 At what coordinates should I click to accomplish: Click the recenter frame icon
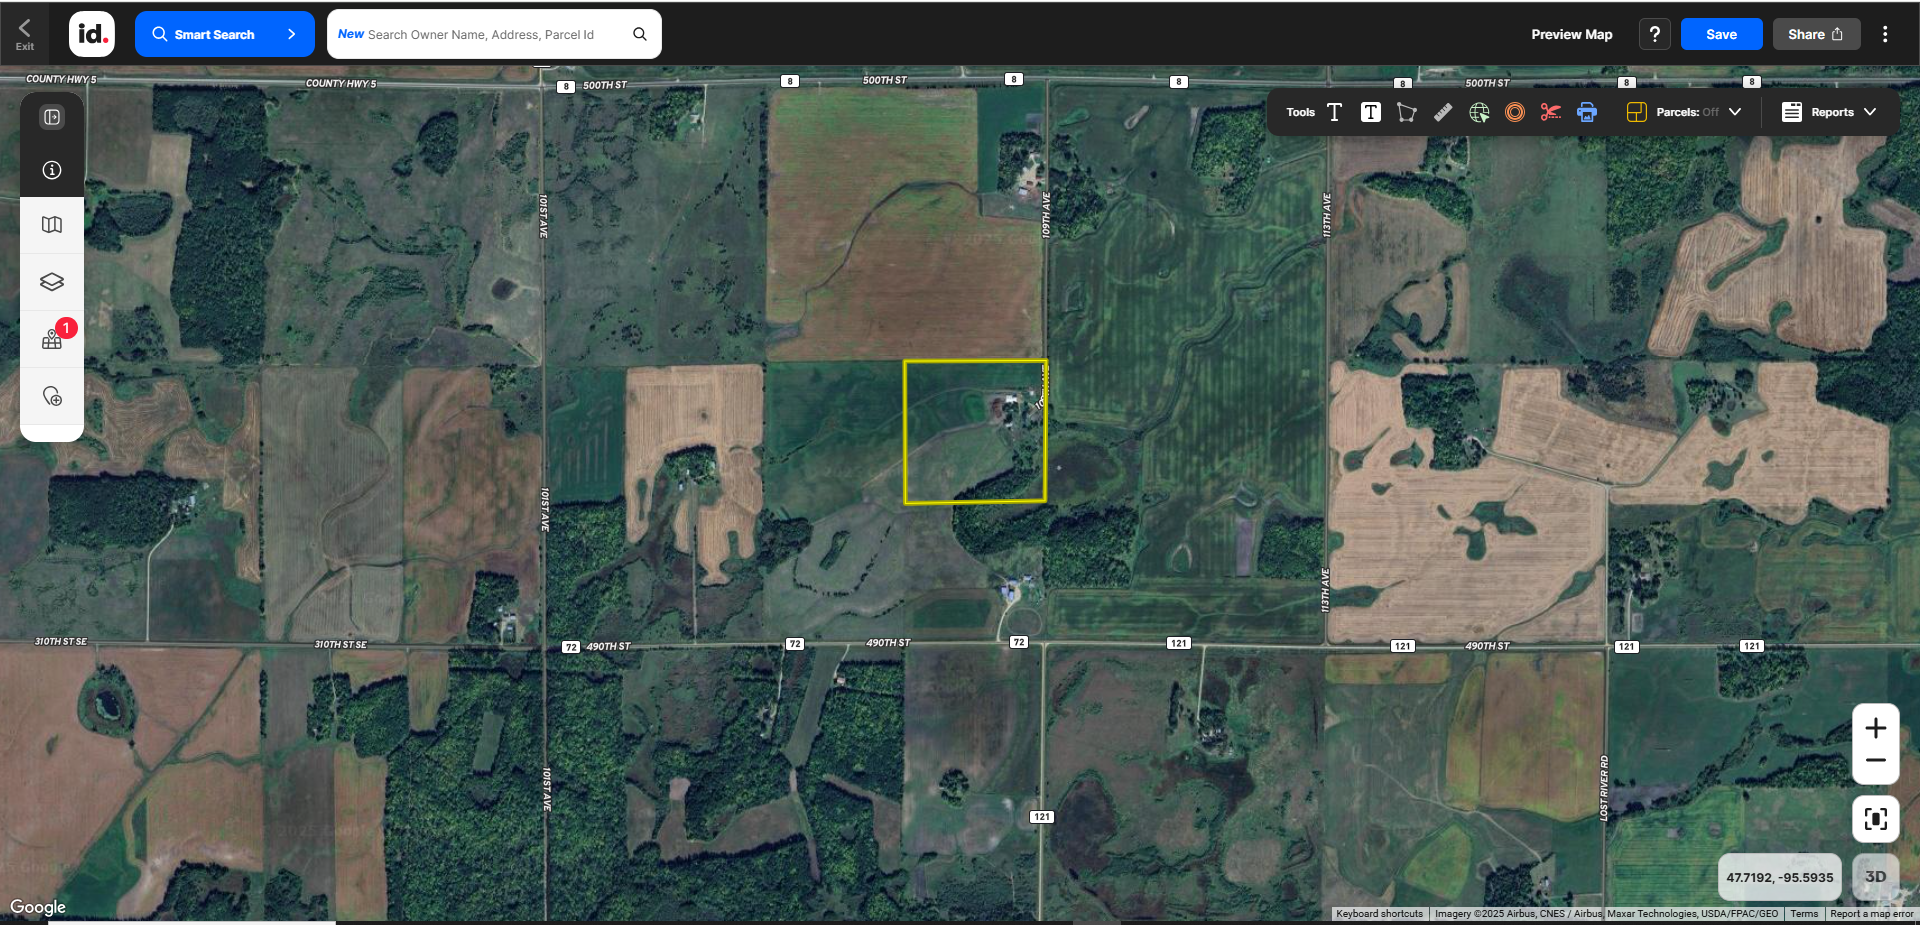[x=1876, y=819]
